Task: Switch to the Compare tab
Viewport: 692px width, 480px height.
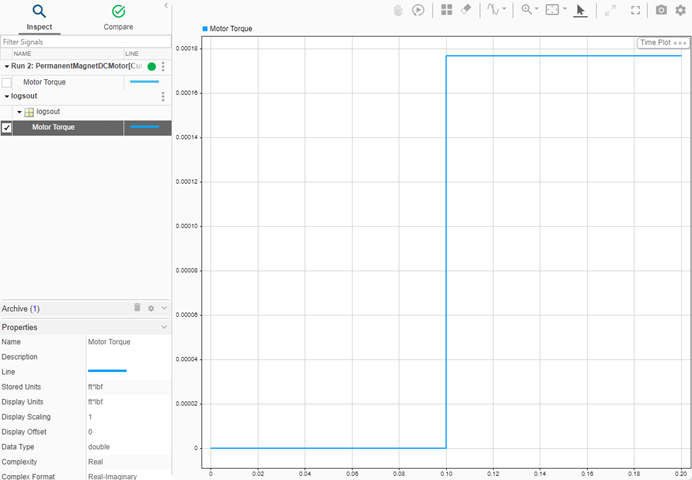Action: (x=118, y=17)
